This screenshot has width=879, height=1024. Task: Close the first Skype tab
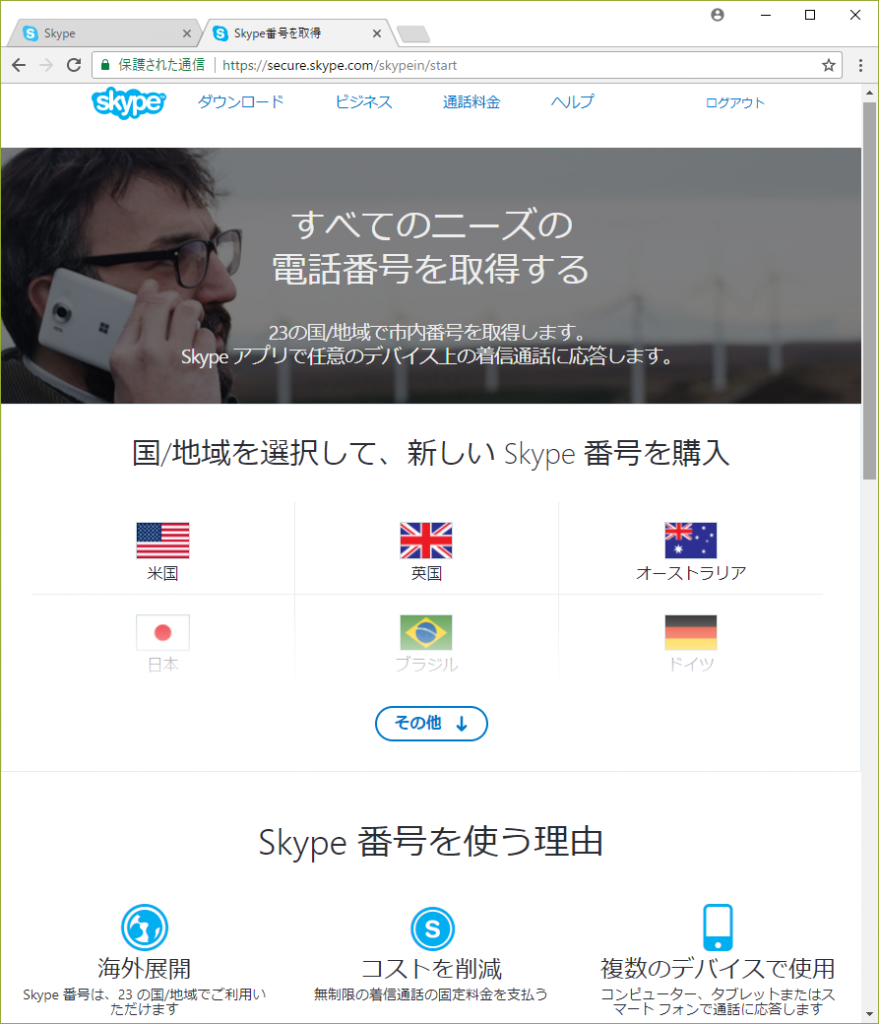[x=187, y=33]
